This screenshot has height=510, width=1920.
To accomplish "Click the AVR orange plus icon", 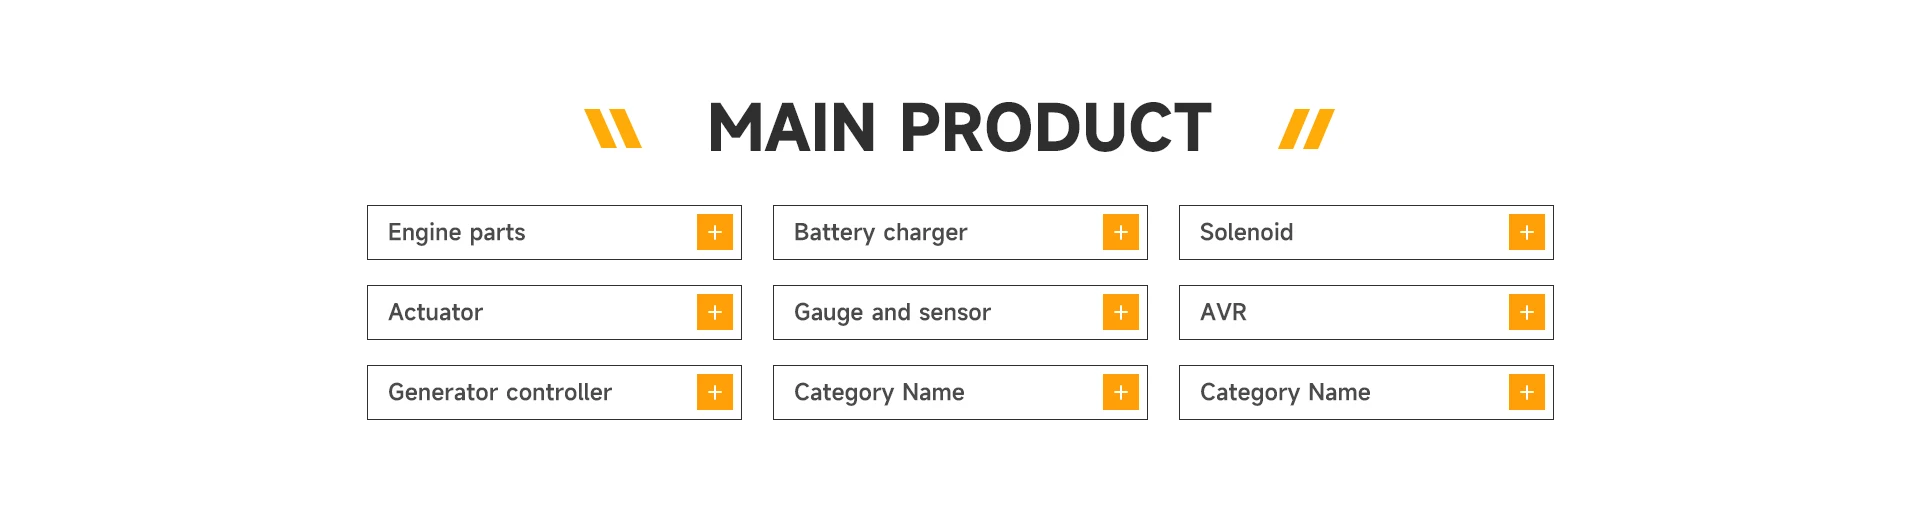I will point(1526,312).
